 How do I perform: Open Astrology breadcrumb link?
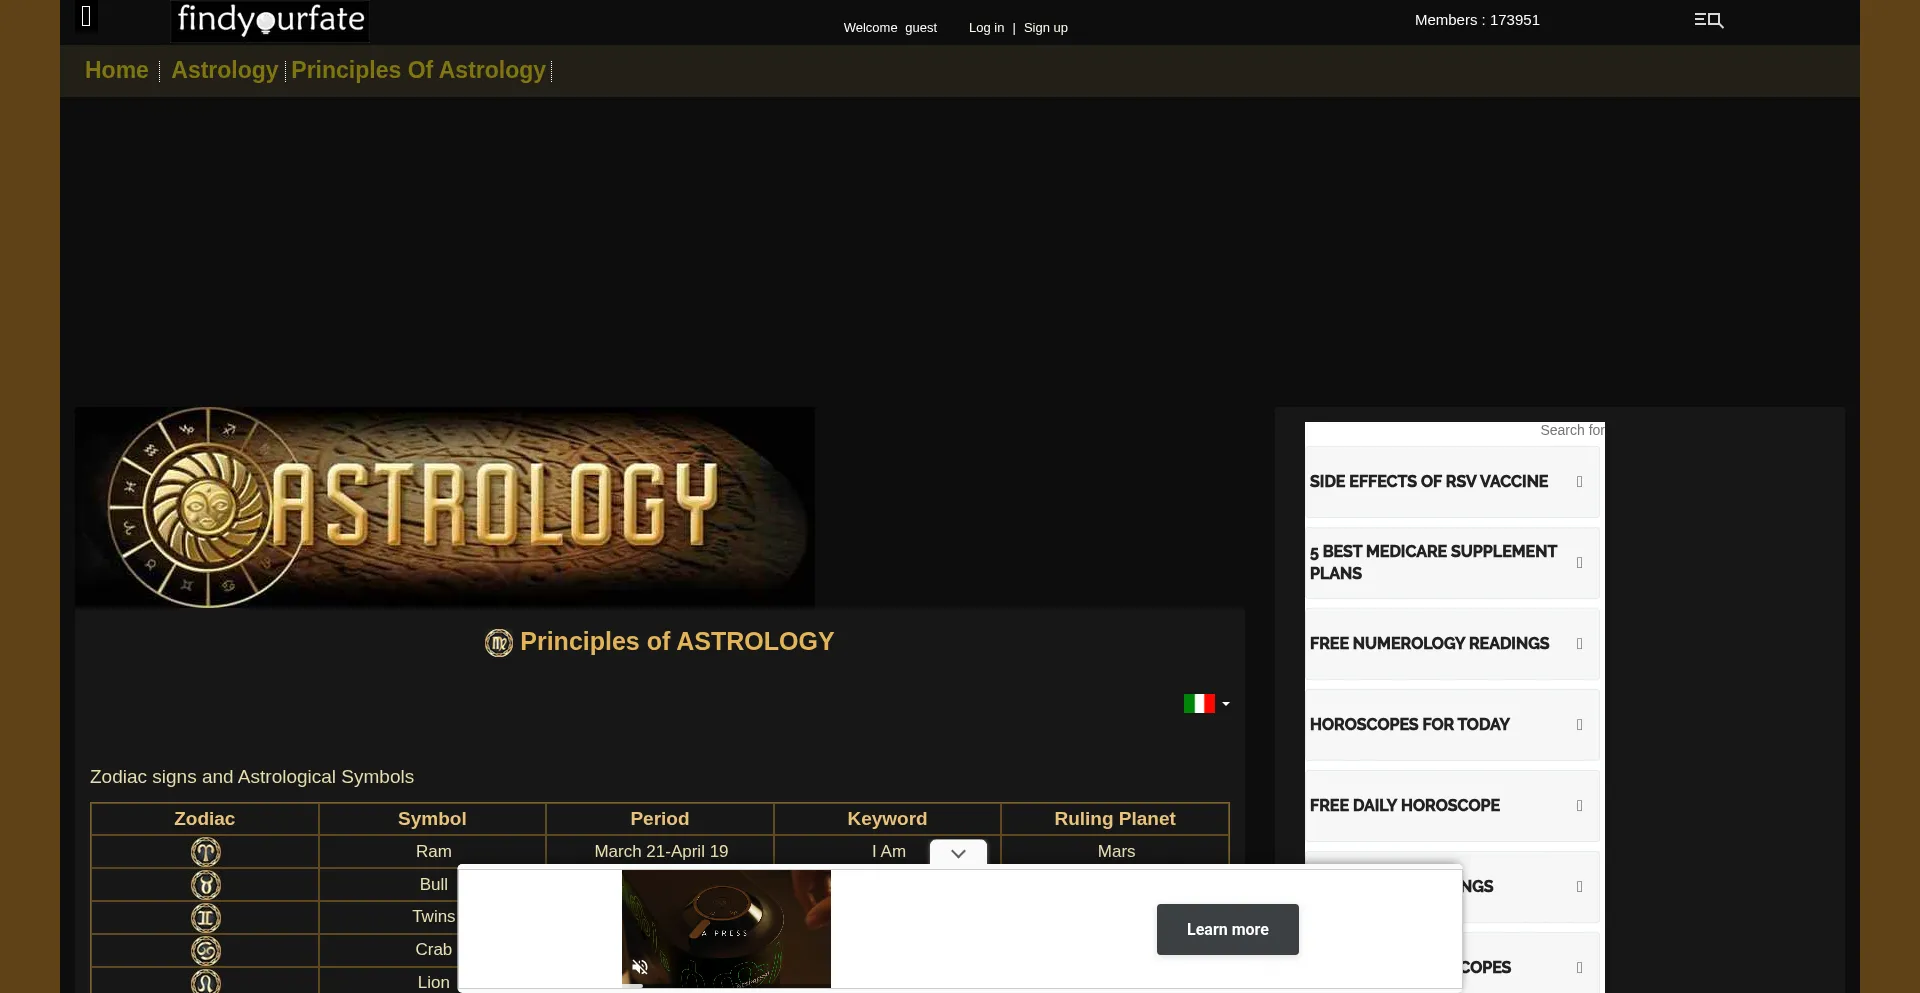(x=224, y=70)
